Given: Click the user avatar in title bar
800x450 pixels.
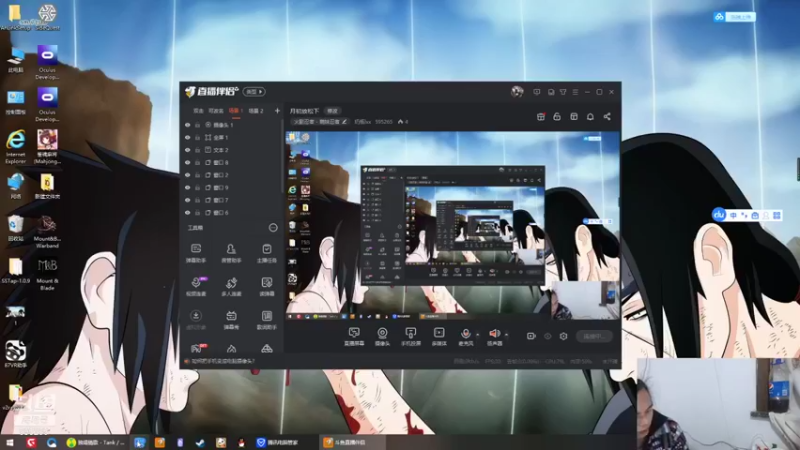Looking at the screenshot, I should pyautogui.click(x=517, y=92).
